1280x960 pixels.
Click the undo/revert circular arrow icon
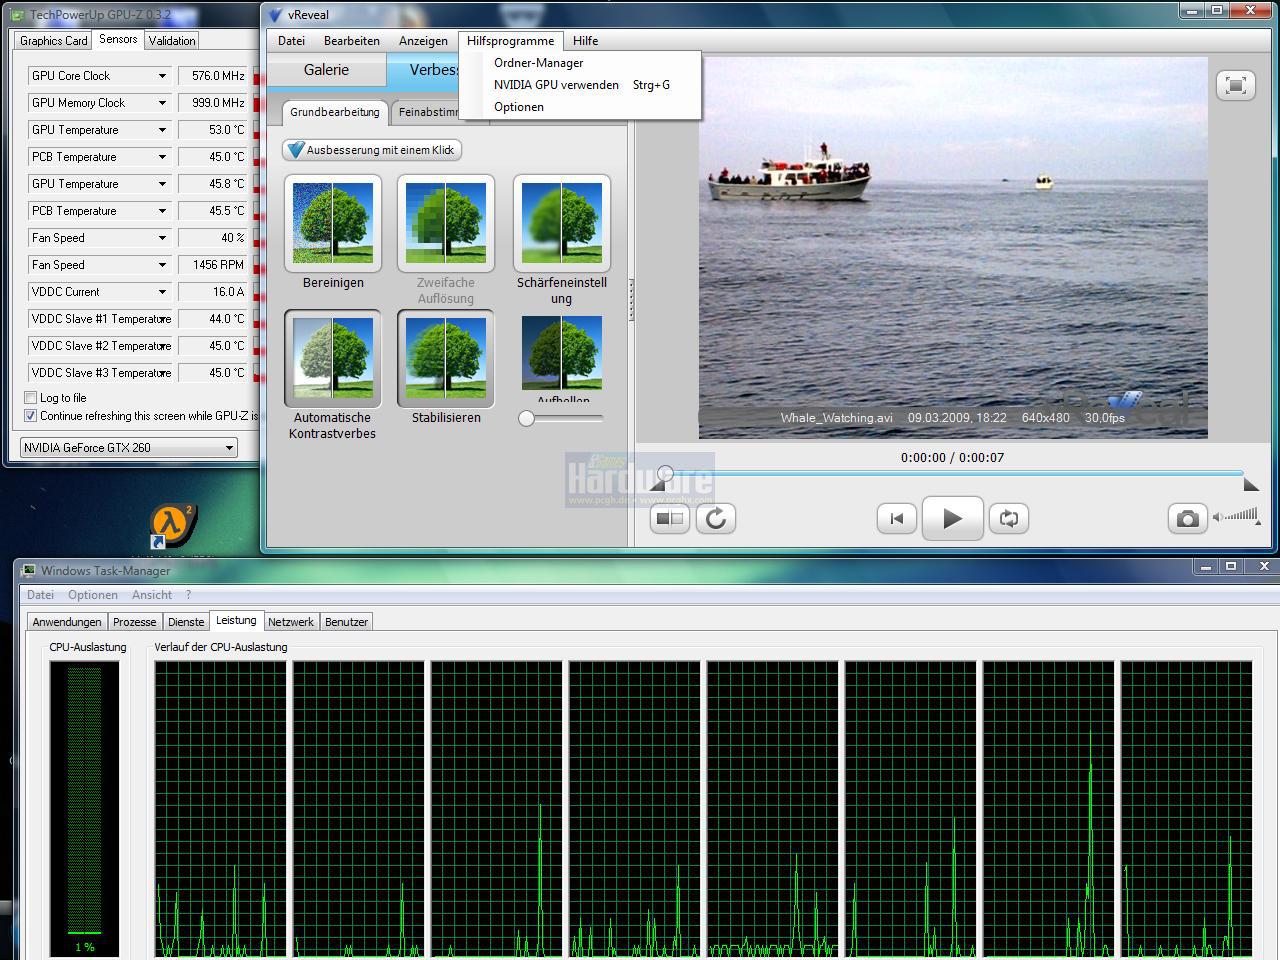coord(716,518)
